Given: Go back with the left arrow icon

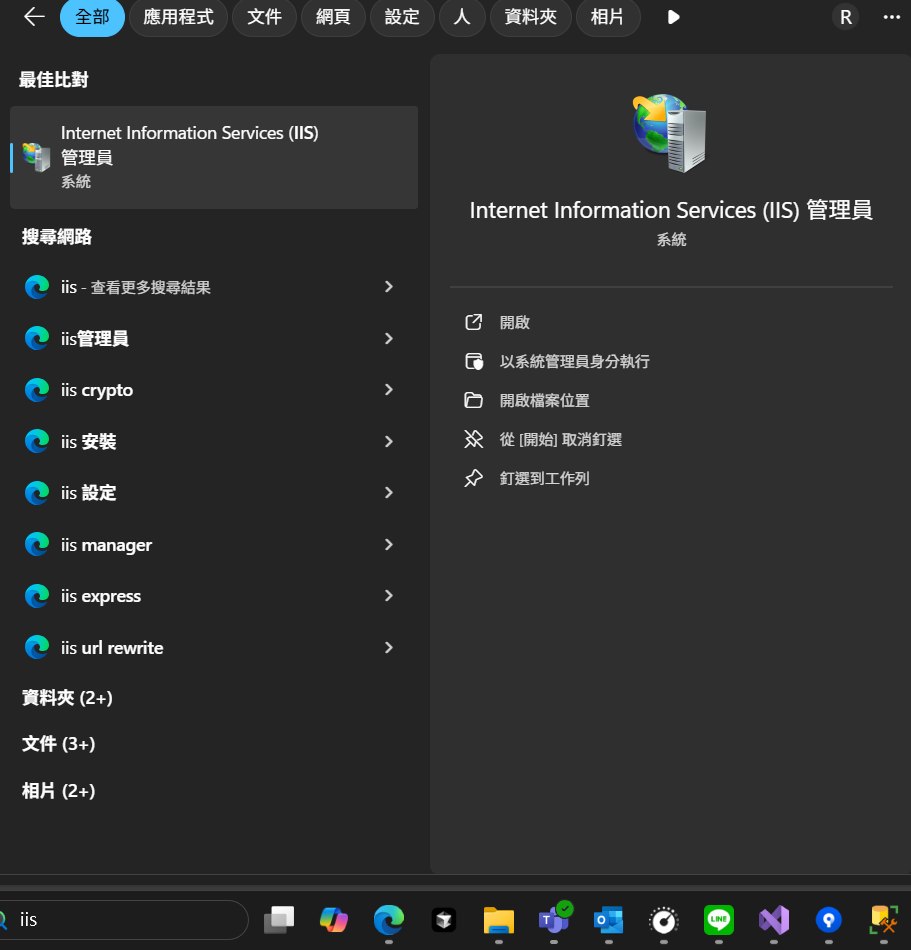Looking at the screenshot, I should (x=34, y=17).
